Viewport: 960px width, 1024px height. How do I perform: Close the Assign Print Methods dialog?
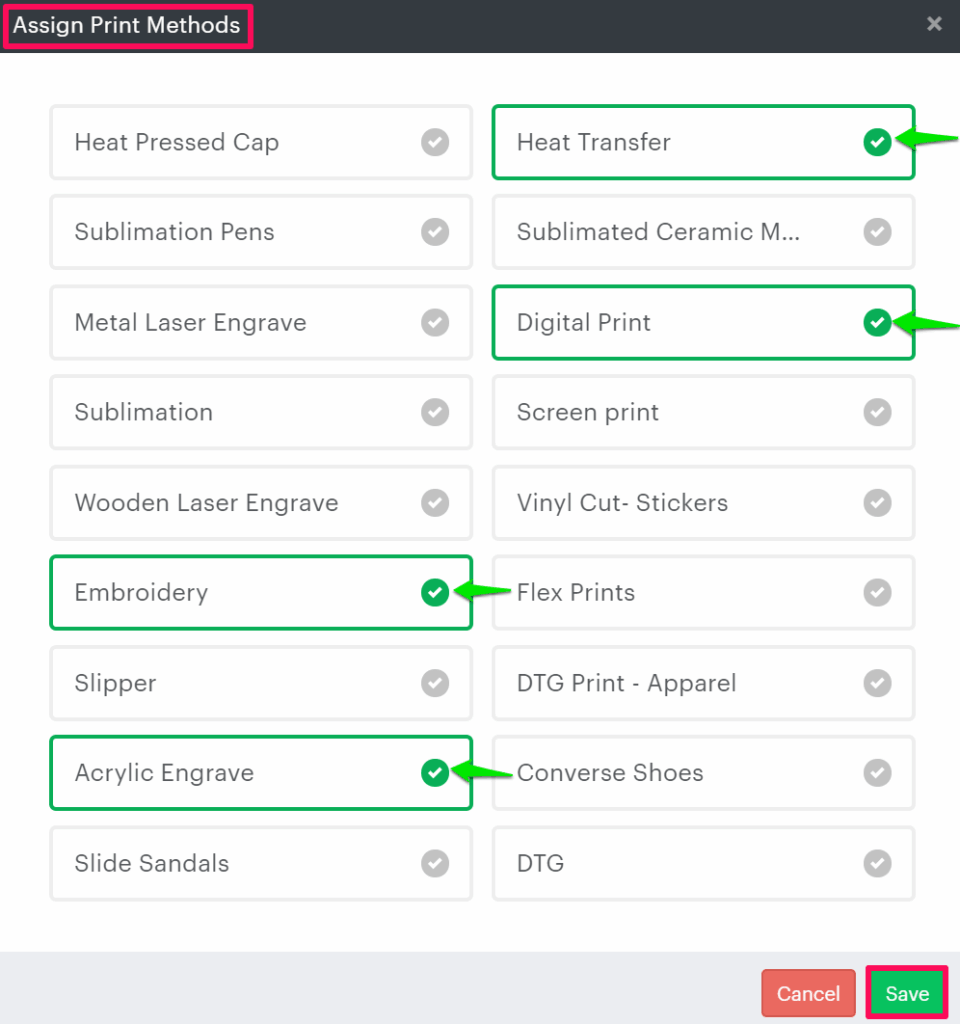[x=934, y=24]
